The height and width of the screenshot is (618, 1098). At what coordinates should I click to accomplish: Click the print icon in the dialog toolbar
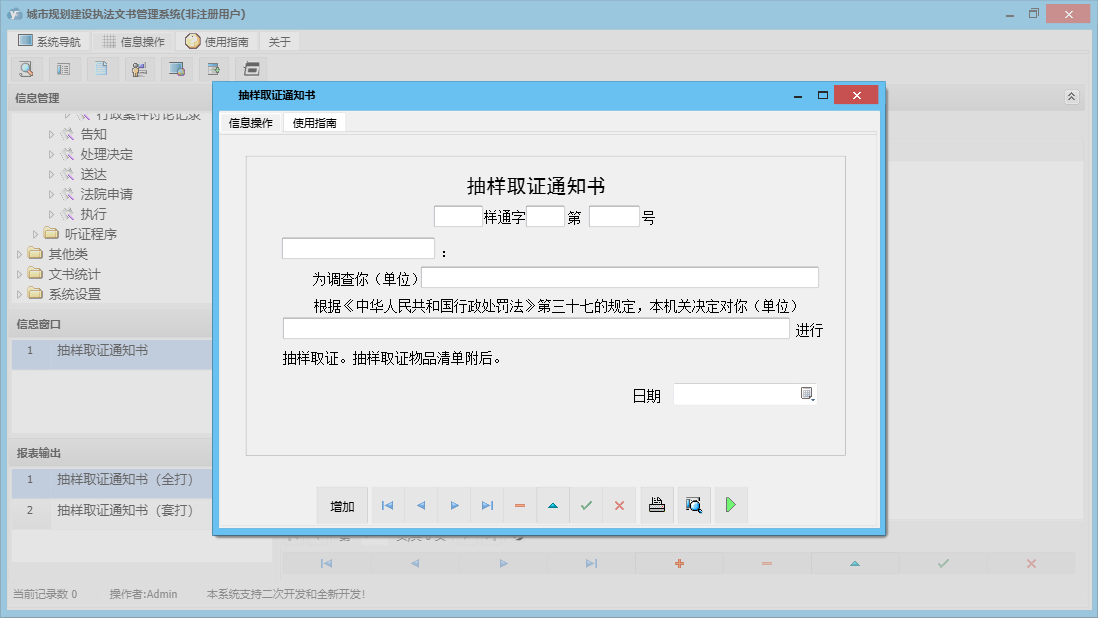(x=657, y=505)
